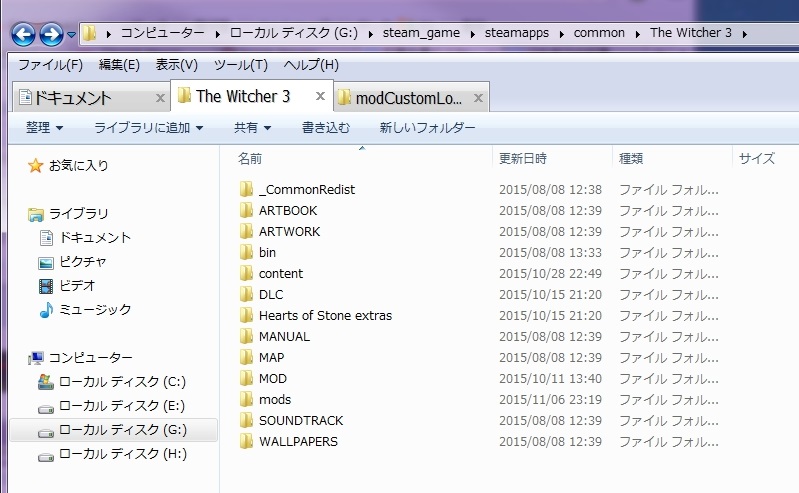Click the 2015/11/06 23:19 date of mods
The height and width of the screenshot is (493, 799).
[550, 399]
